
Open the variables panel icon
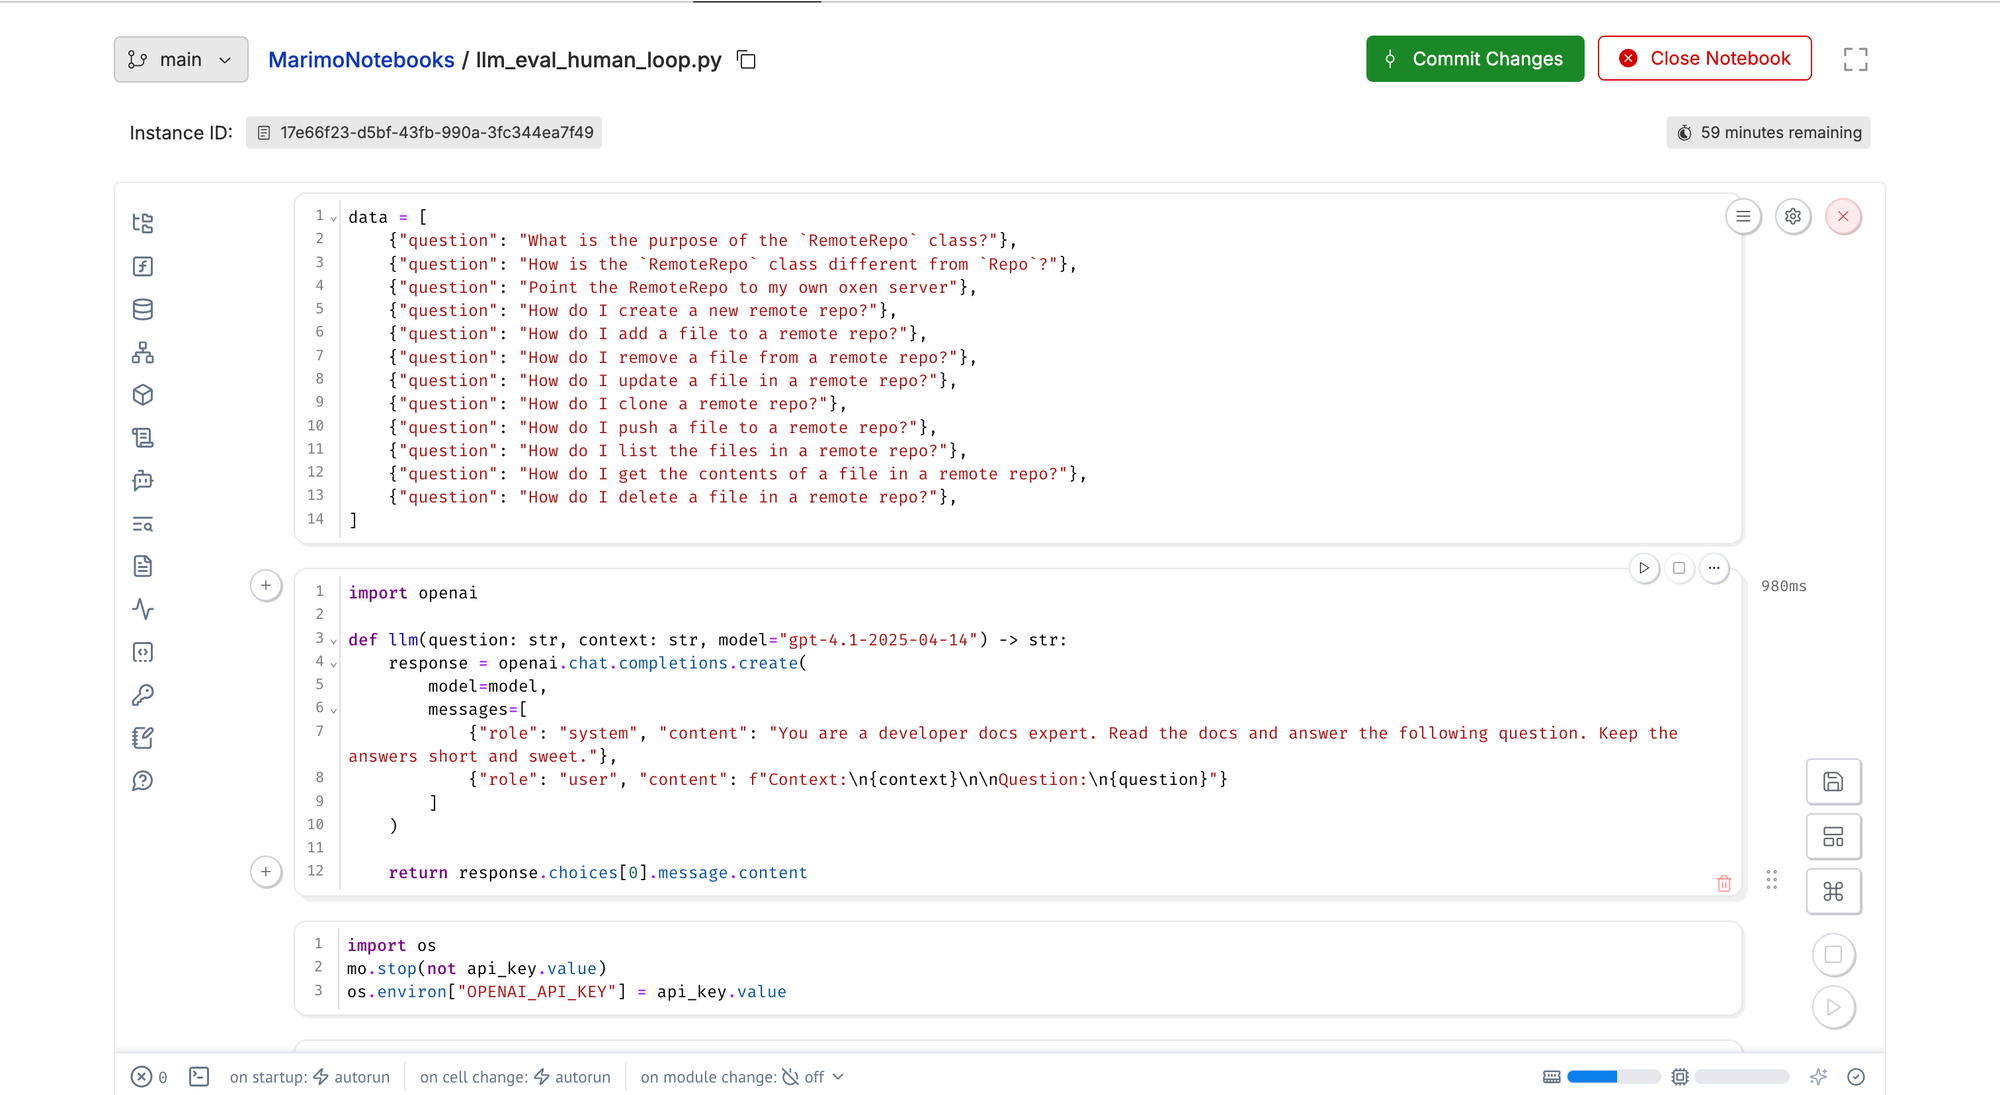[x=143, y=266]
